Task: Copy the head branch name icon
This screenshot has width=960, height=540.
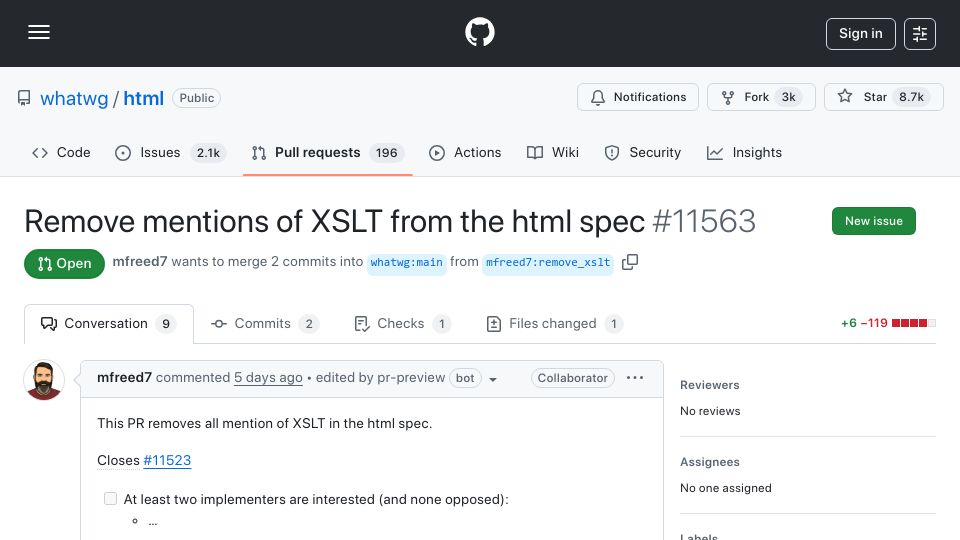Action: (x=630, y=262)
